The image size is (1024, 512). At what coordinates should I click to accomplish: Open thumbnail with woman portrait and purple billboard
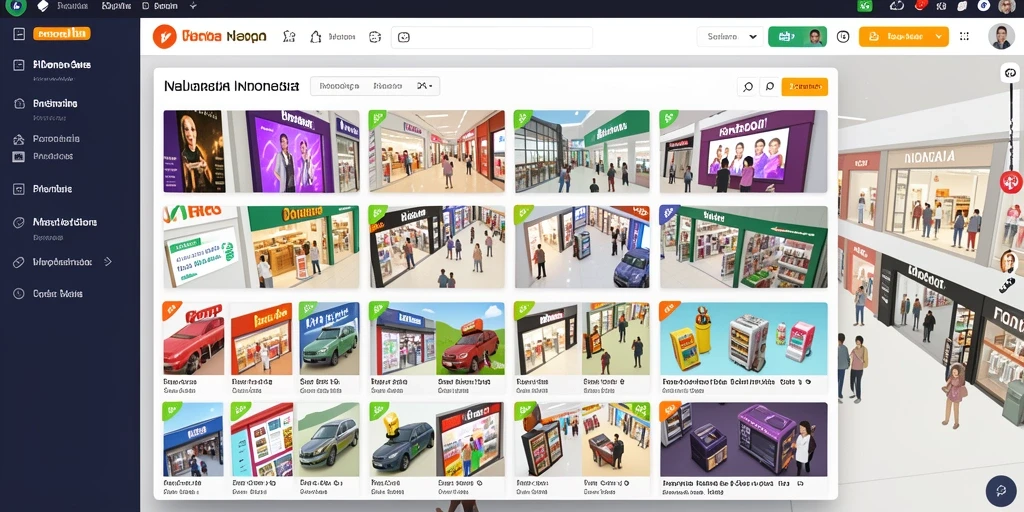(x=261, y=151)
